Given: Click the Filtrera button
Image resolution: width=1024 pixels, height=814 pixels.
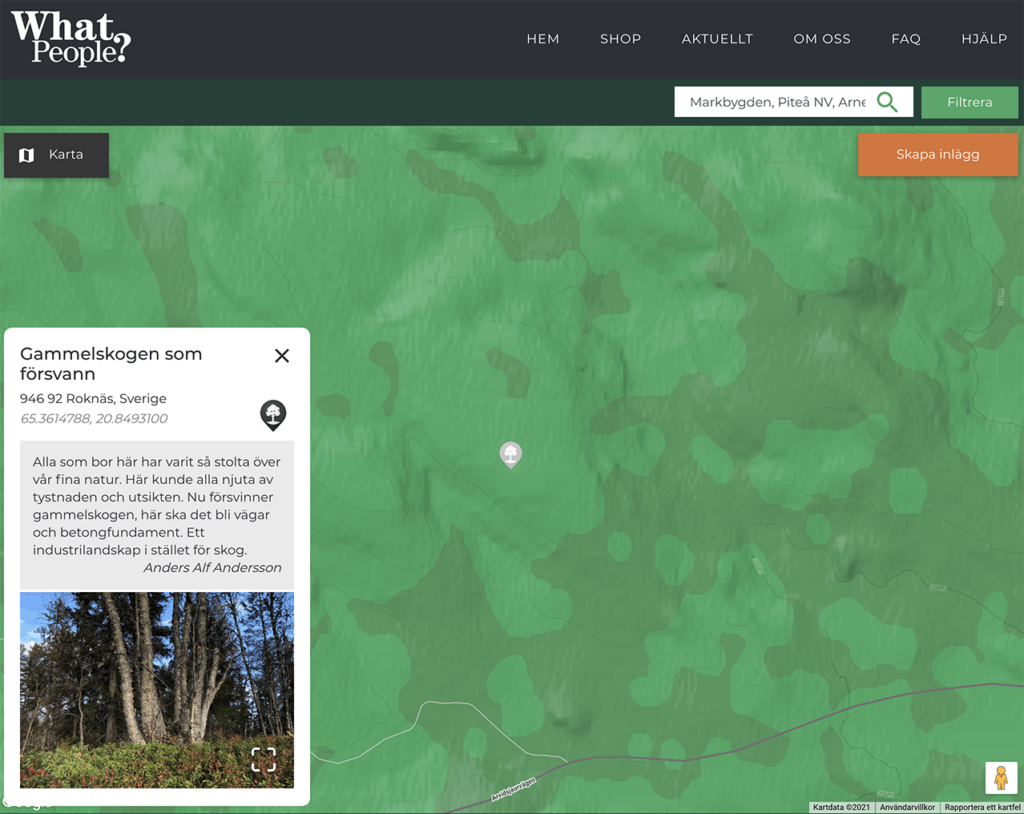Looking at the screenshot, I should pyautogui.click(x=969, y=103).
